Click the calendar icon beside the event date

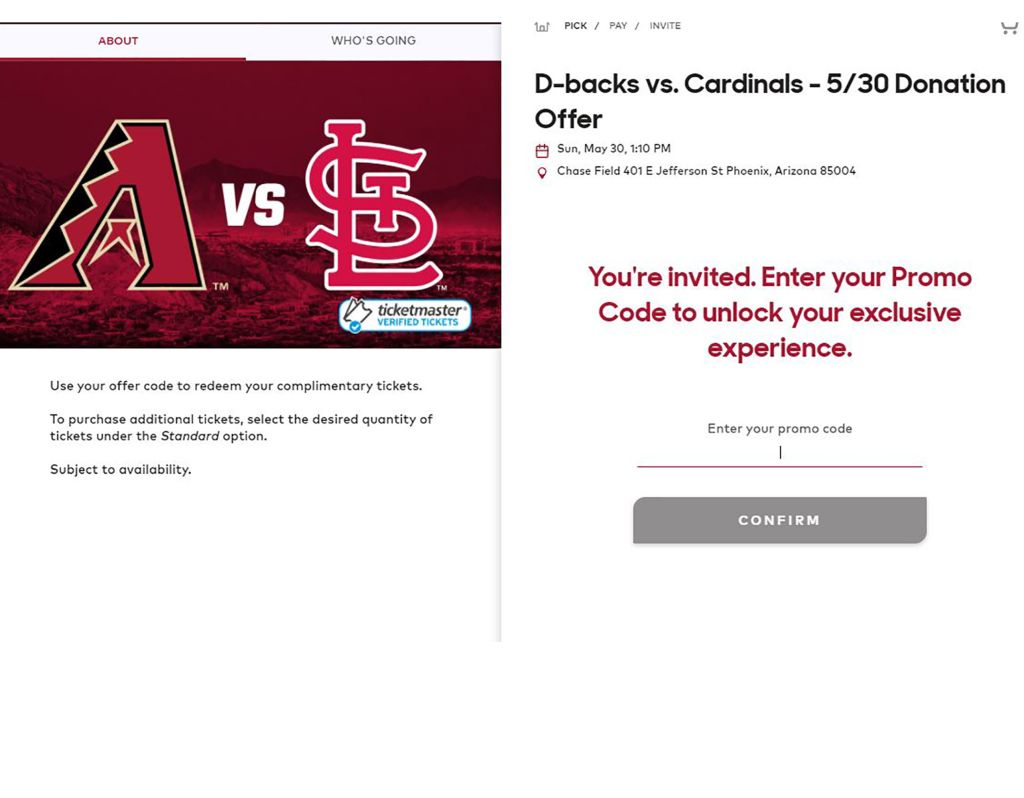tap(542, 149)
